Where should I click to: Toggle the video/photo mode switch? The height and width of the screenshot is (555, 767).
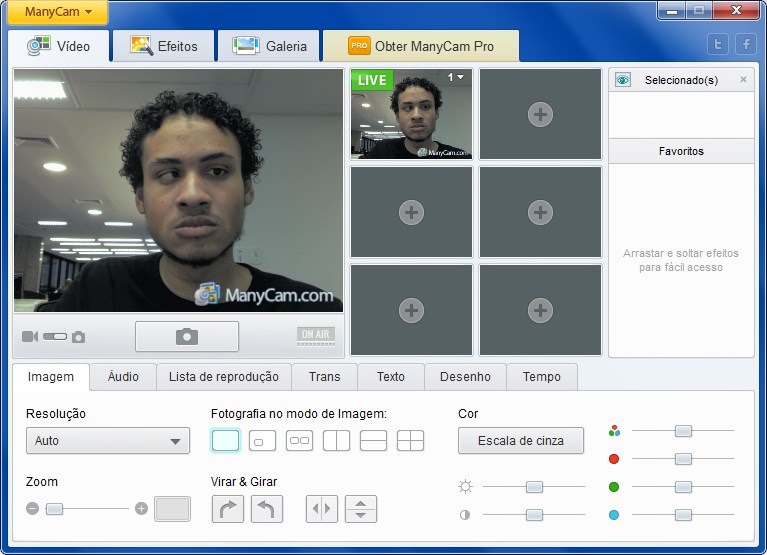[x=55, y=336]
